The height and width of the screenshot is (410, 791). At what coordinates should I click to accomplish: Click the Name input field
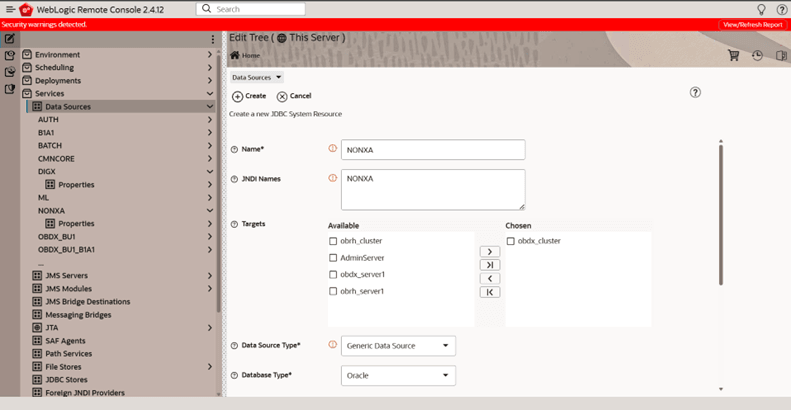pyautogui.click(x=433, y=150)
